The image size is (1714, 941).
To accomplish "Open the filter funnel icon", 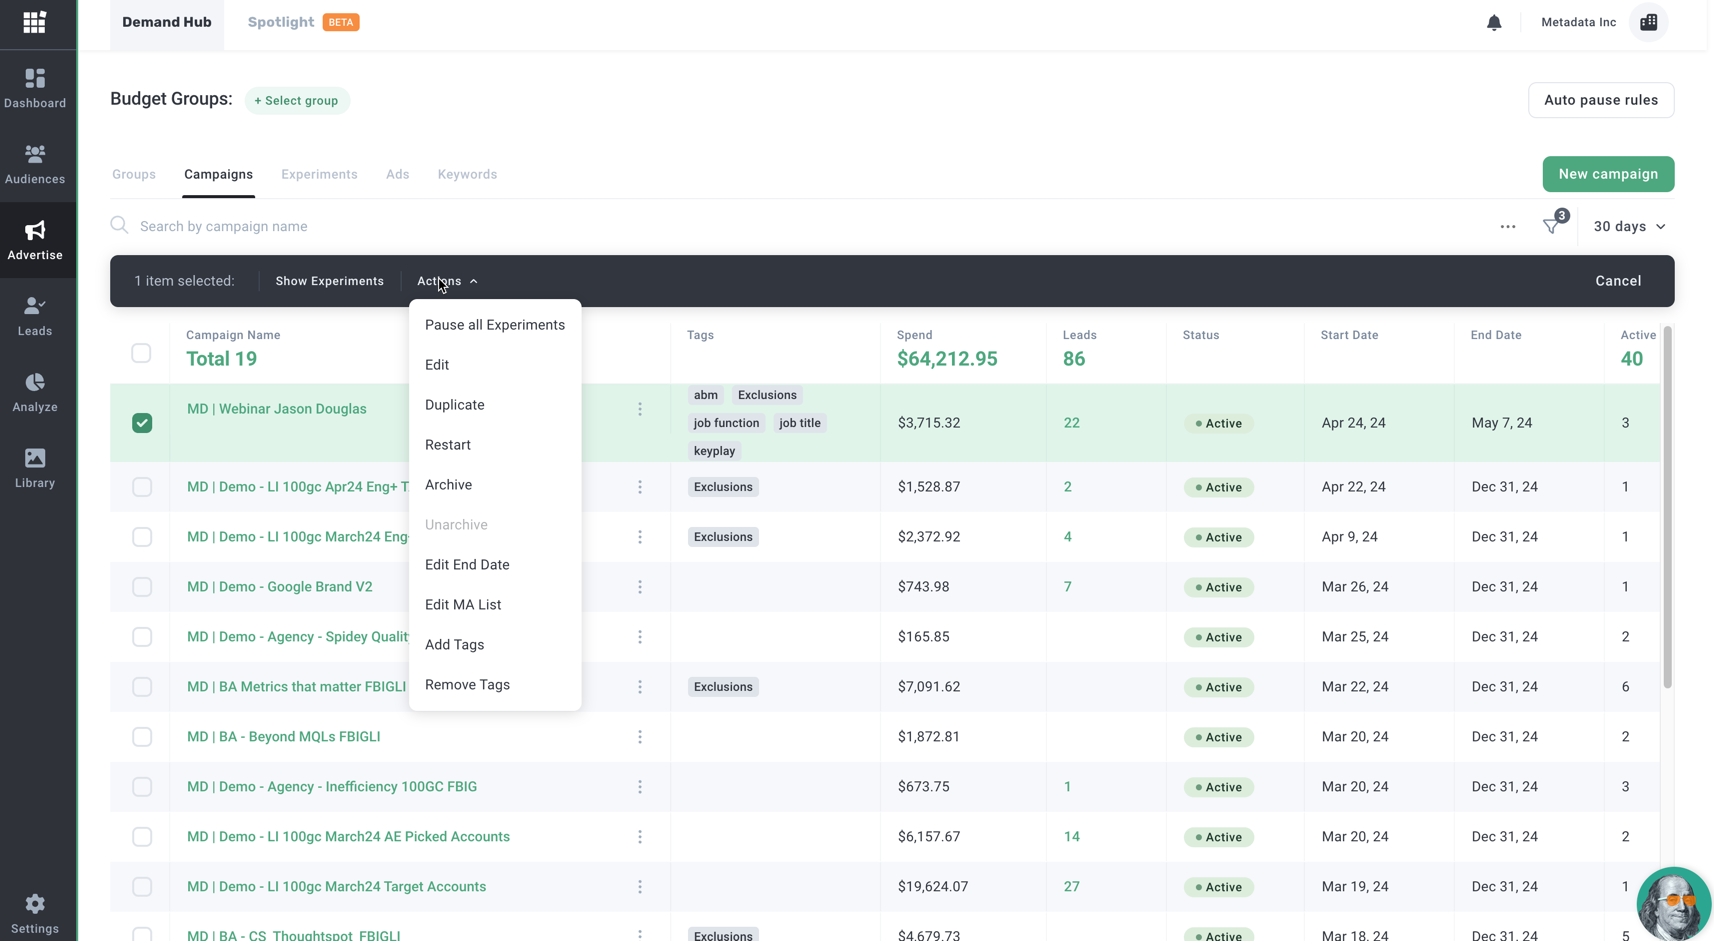I will 1551,226.
